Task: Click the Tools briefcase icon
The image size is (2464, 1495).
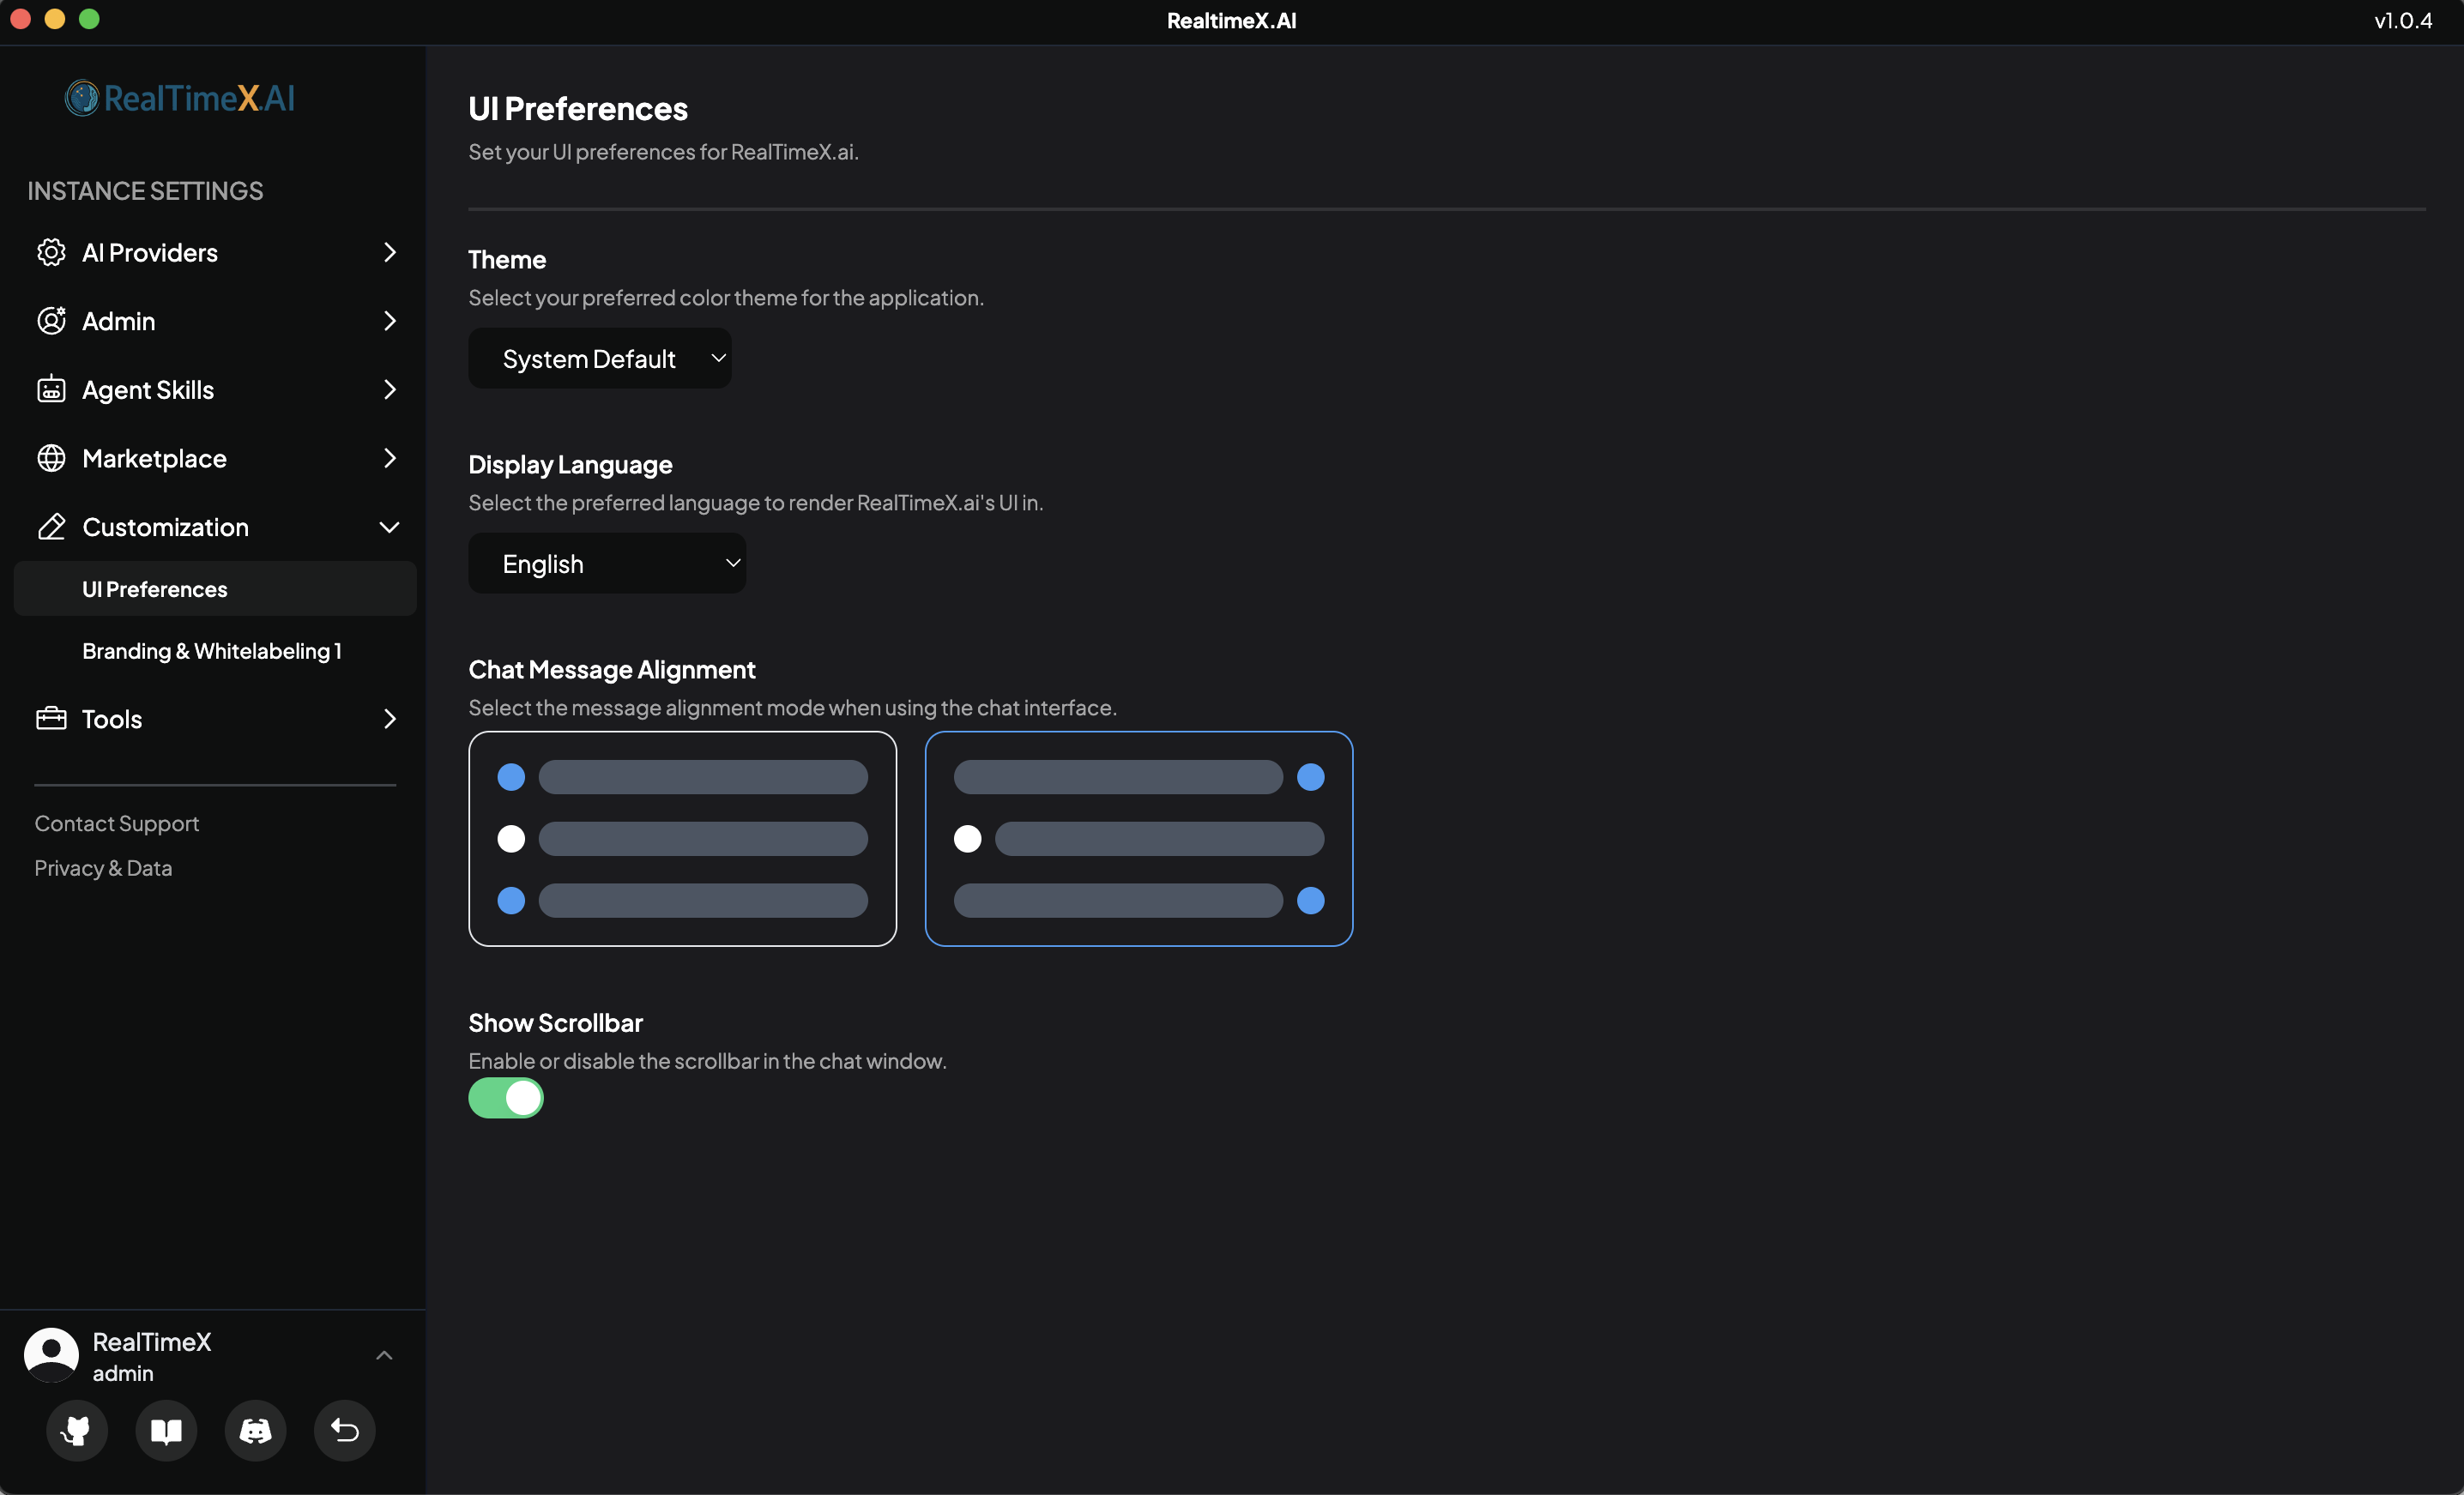Action: click(x=51, y=719)
